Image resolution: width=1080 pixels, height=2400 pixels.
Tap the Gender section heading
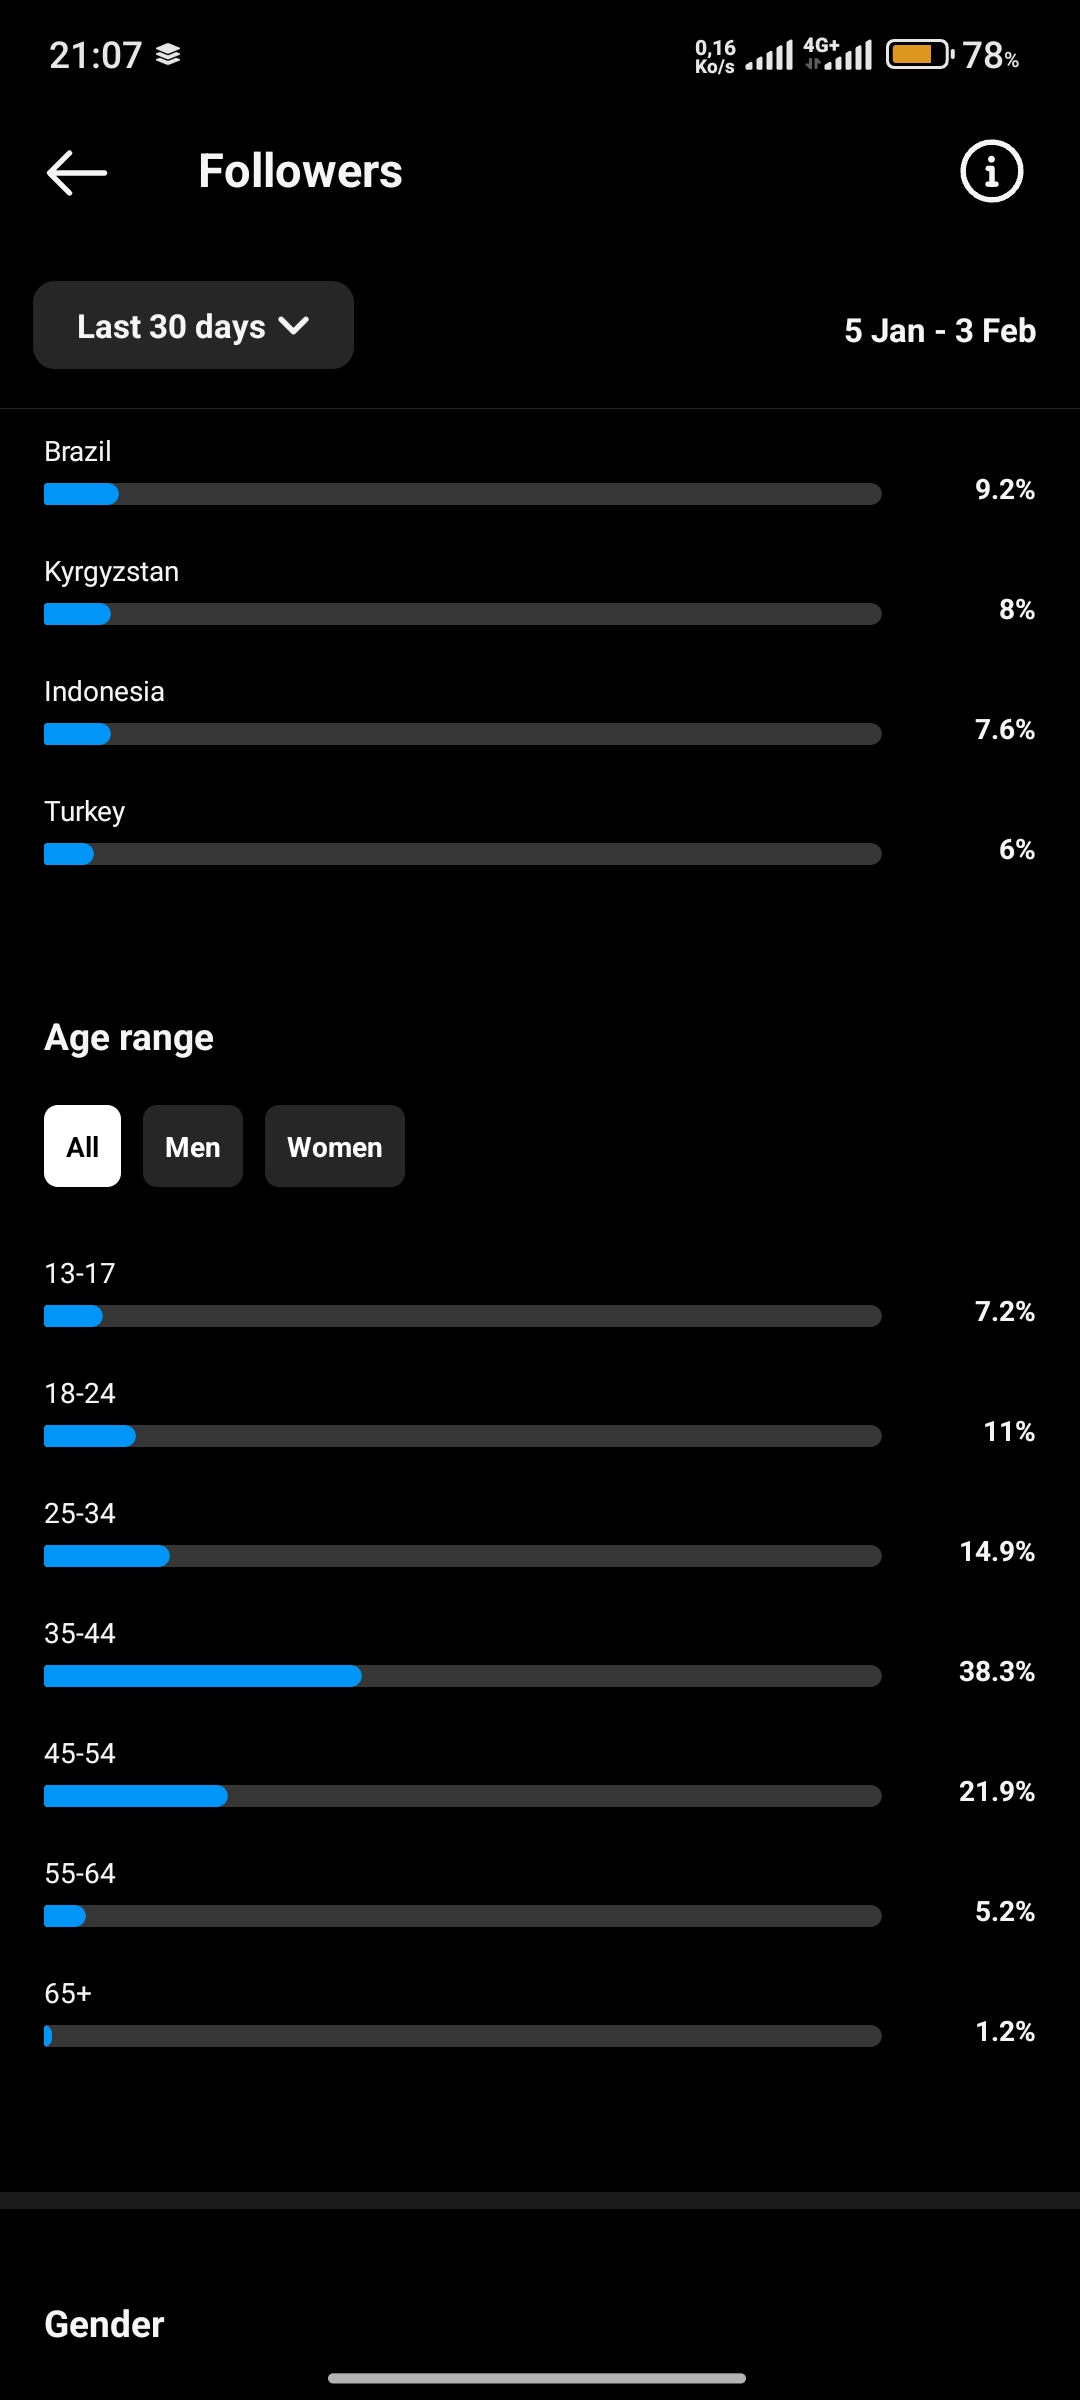(x=104, y=2324)
